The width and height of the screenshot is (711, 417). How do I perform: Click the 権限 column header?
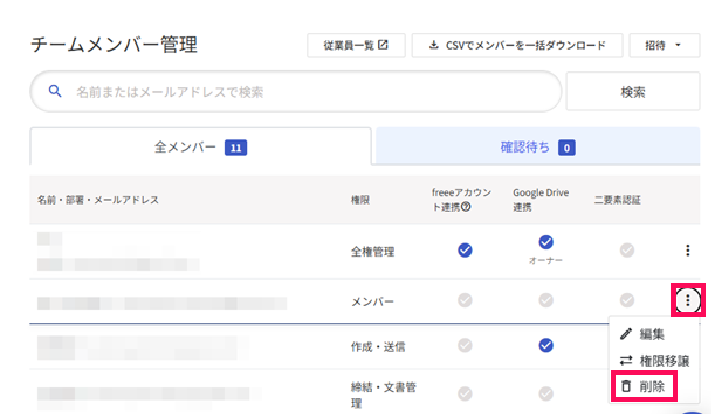point(360,200)
